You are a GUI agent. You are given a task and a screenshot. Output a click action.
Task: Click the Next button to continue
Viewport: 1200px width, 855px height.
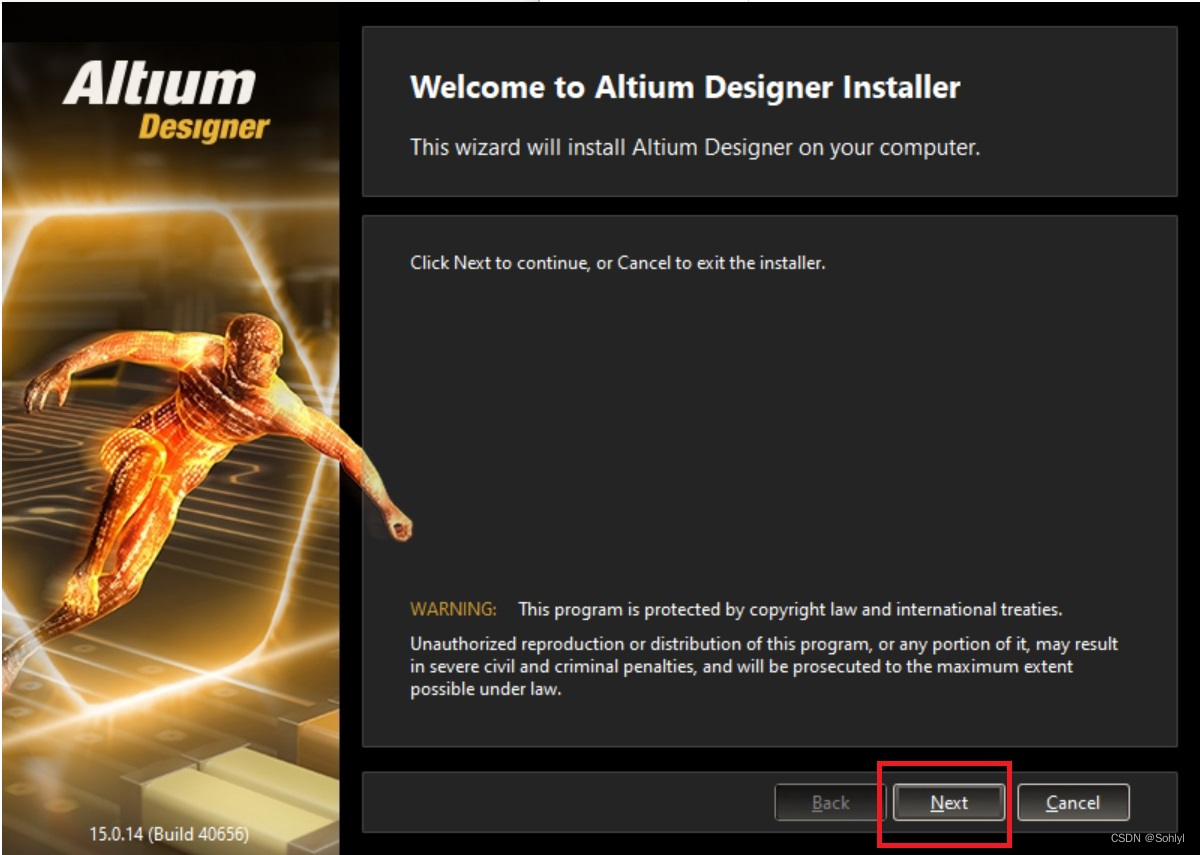pos(948,802)
